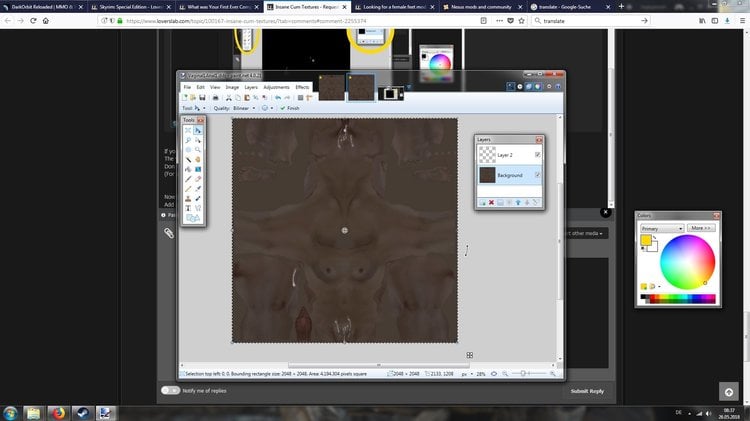This screenshot has width=750, height=421.
Task: Toggle the Notify me of replies switch
Action: tap(170, 390)
